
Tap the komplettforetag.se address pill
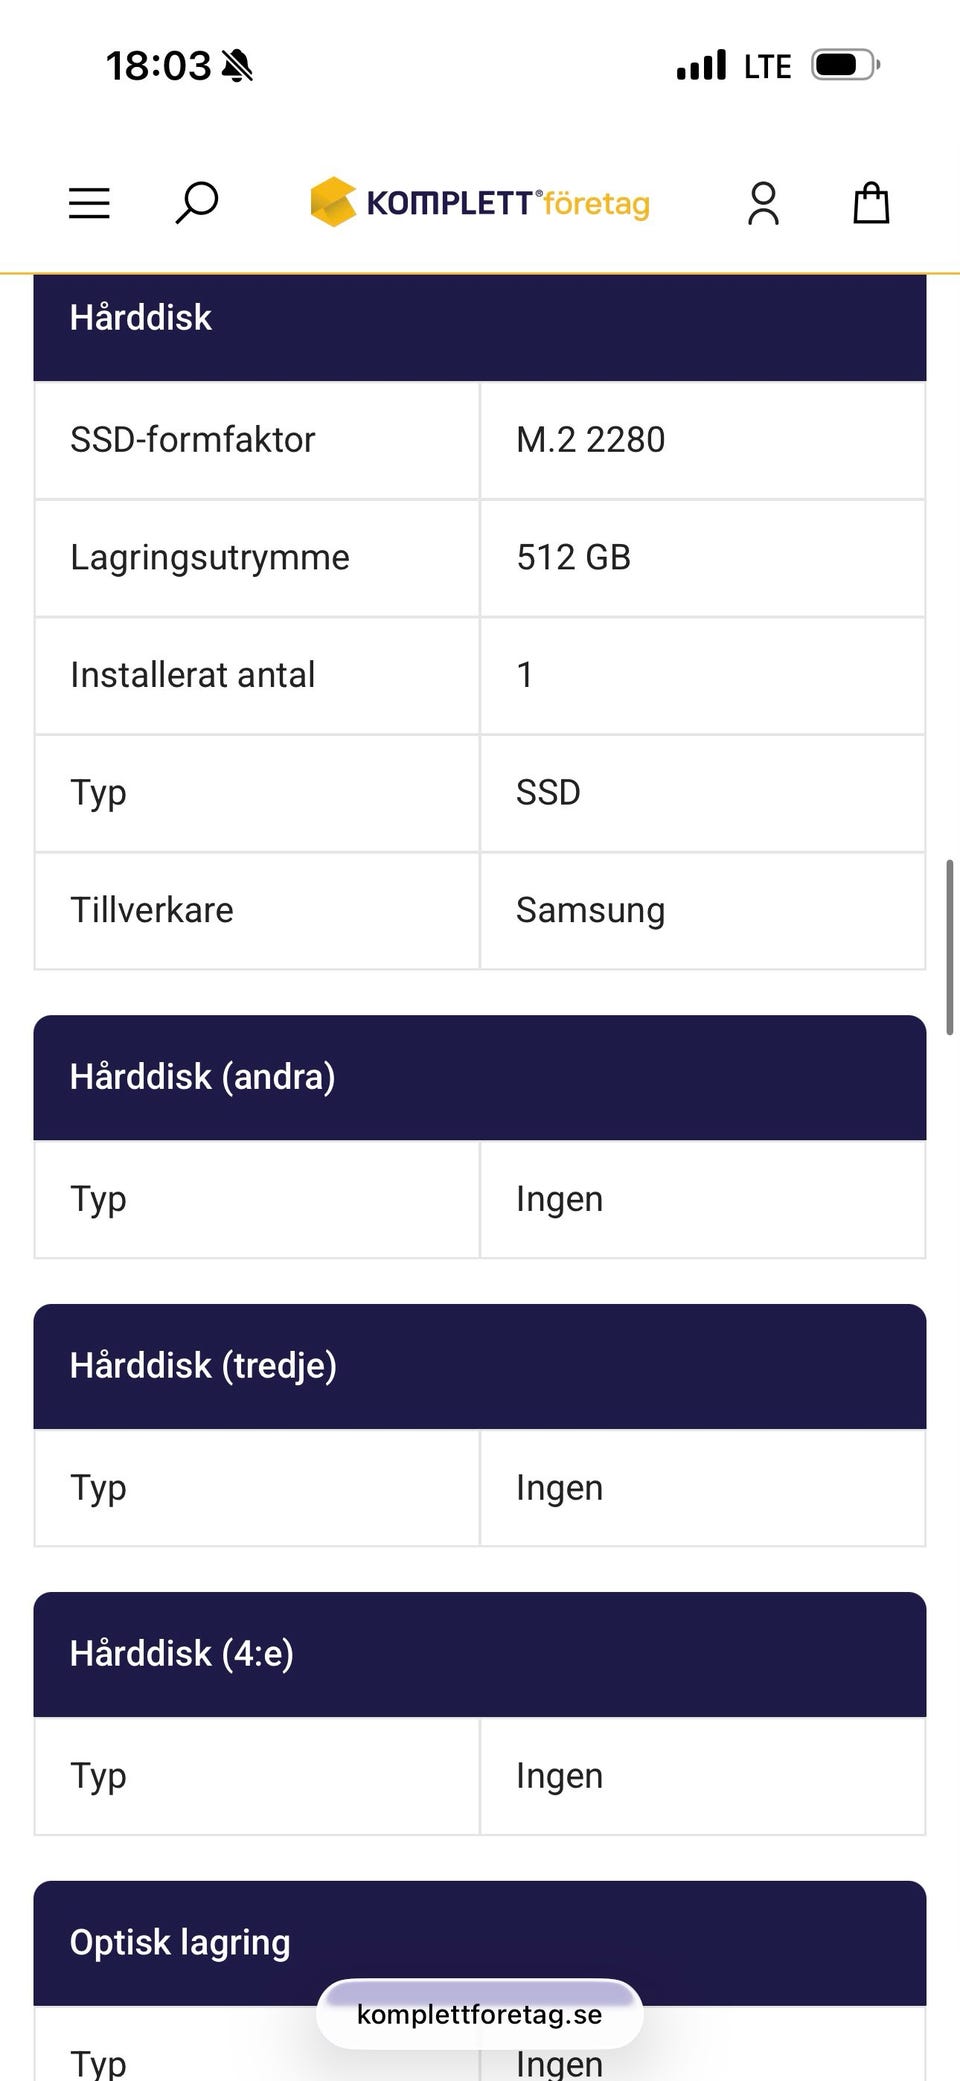480,2014
